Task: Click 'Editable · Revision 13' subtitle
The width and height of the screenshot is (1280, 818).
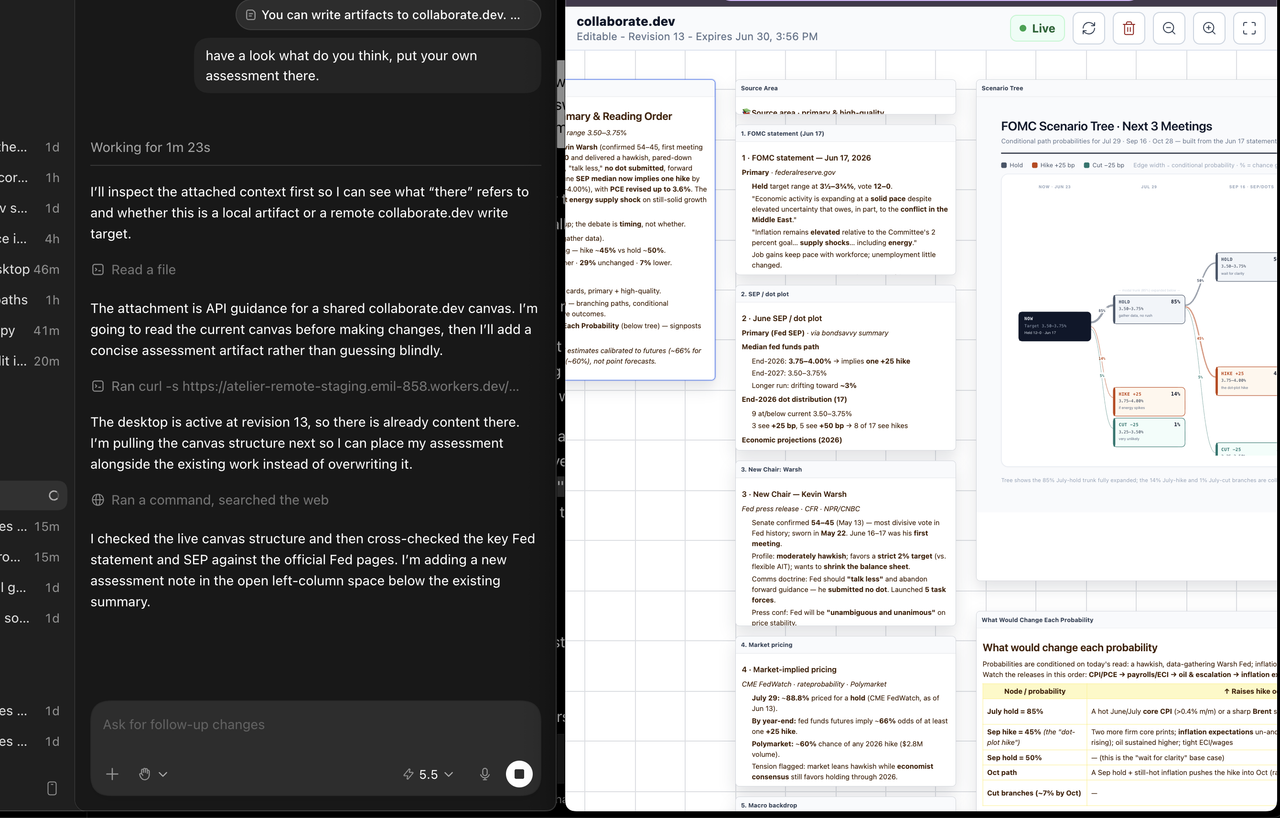Action: 697,37
